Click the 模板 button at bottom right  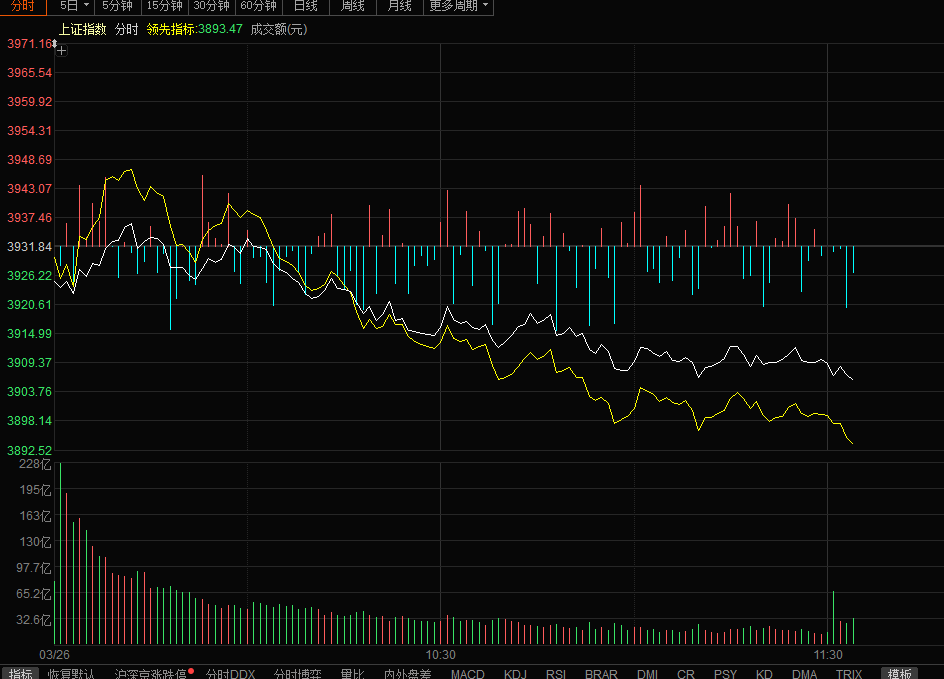(900, 673)
